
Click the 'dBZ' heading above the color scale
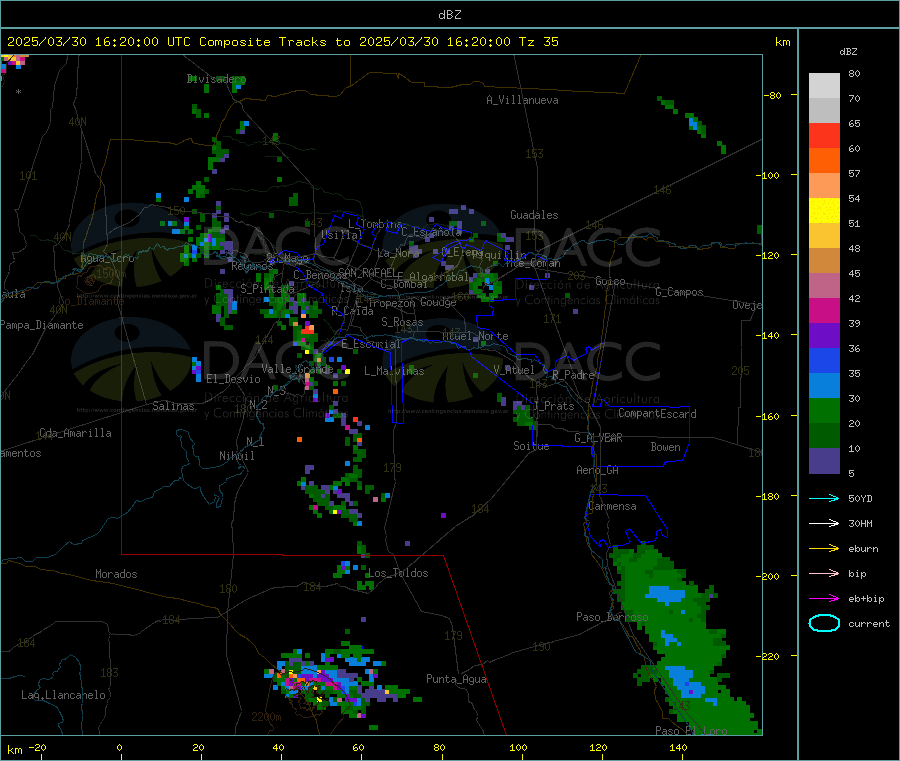(848, 52)
